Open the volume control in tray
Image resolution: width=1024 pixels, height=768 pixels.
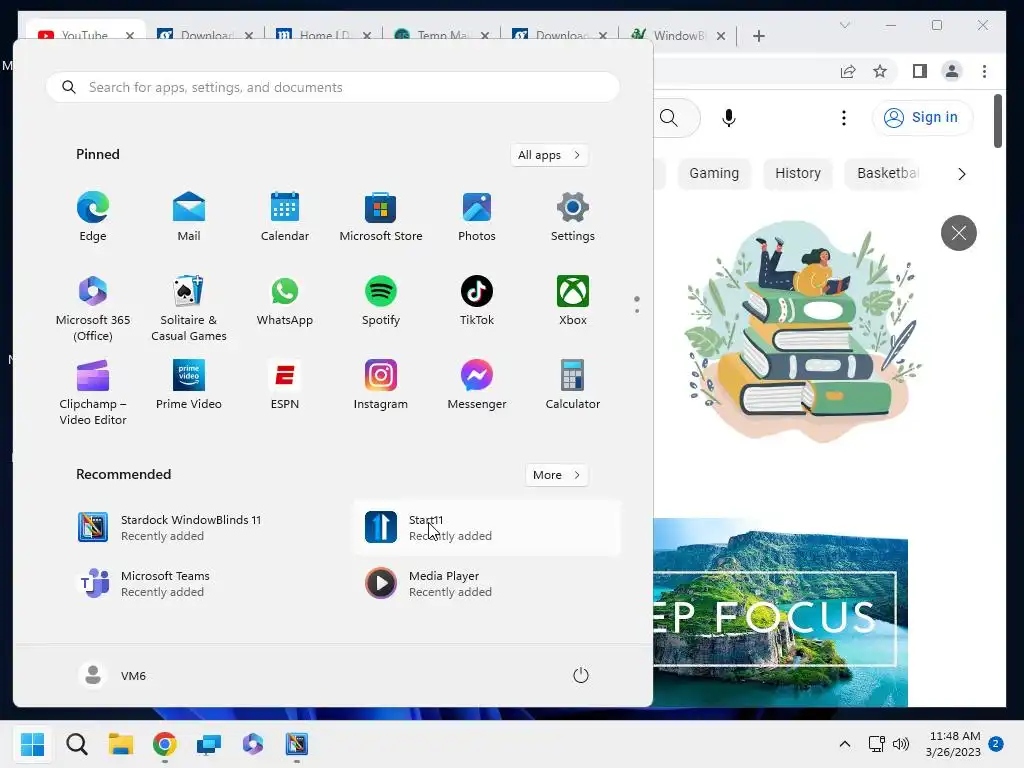(x=901, y=744)
